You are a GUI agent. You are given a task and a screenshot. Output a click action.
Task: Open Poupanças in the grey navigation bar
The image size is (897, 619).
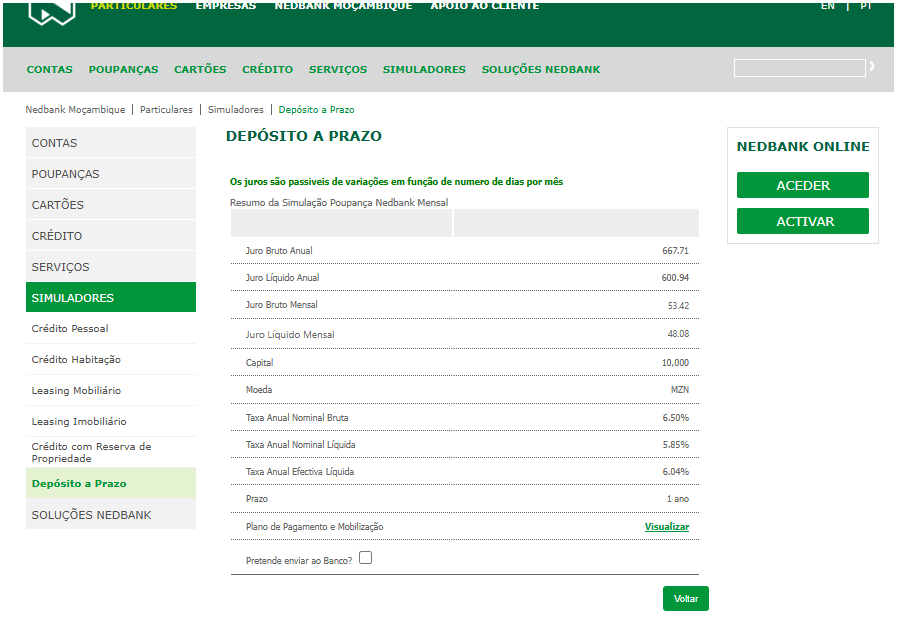(x=124, y=69)
